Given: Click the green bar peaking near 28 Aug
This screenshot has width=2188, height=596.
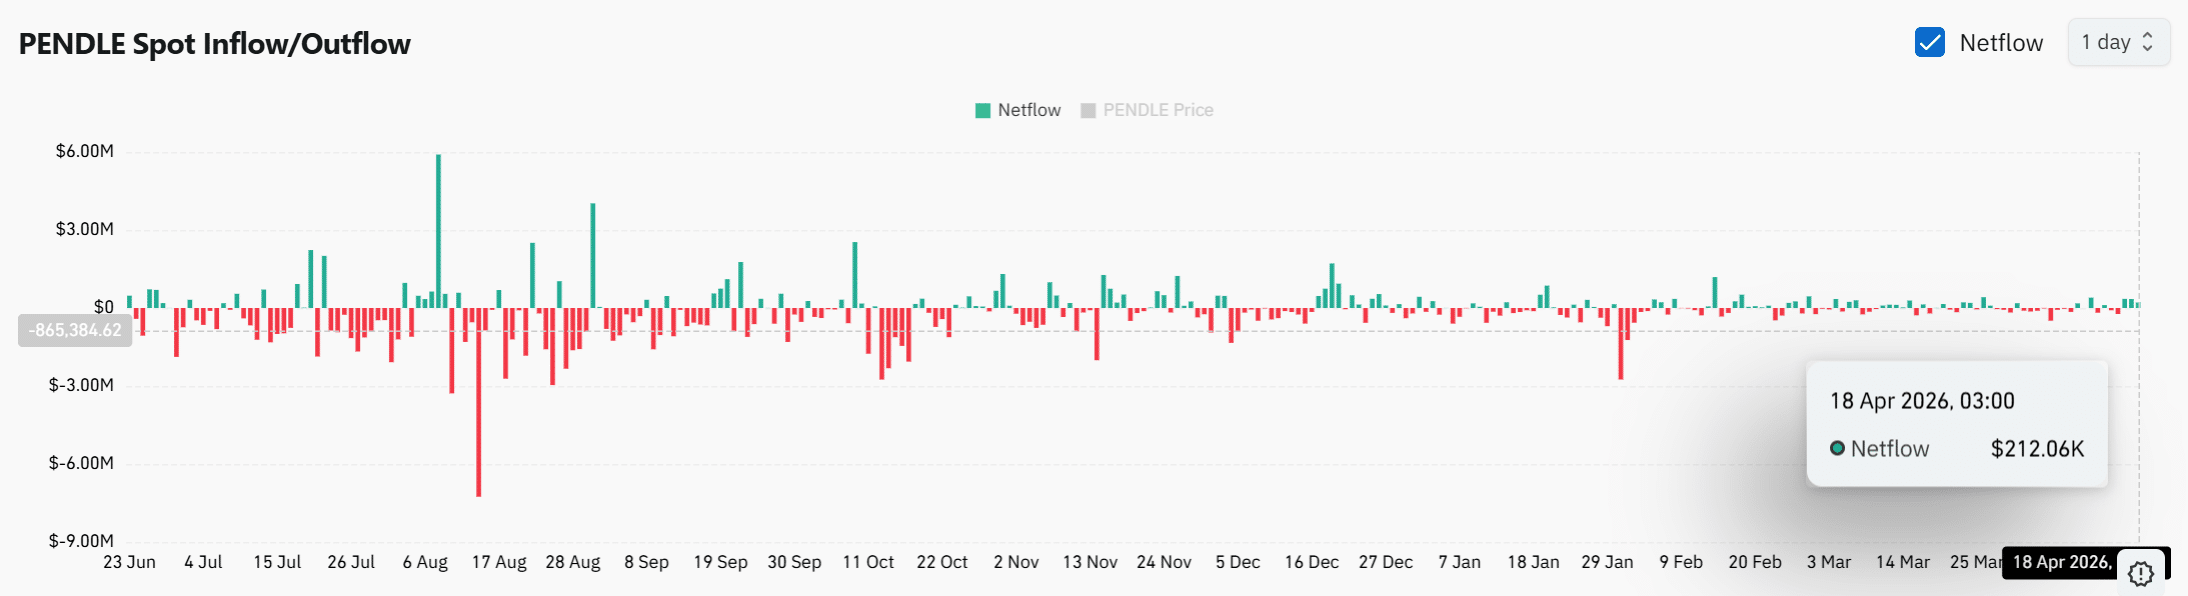Looking at the screenshot, I should coord(593,255).
